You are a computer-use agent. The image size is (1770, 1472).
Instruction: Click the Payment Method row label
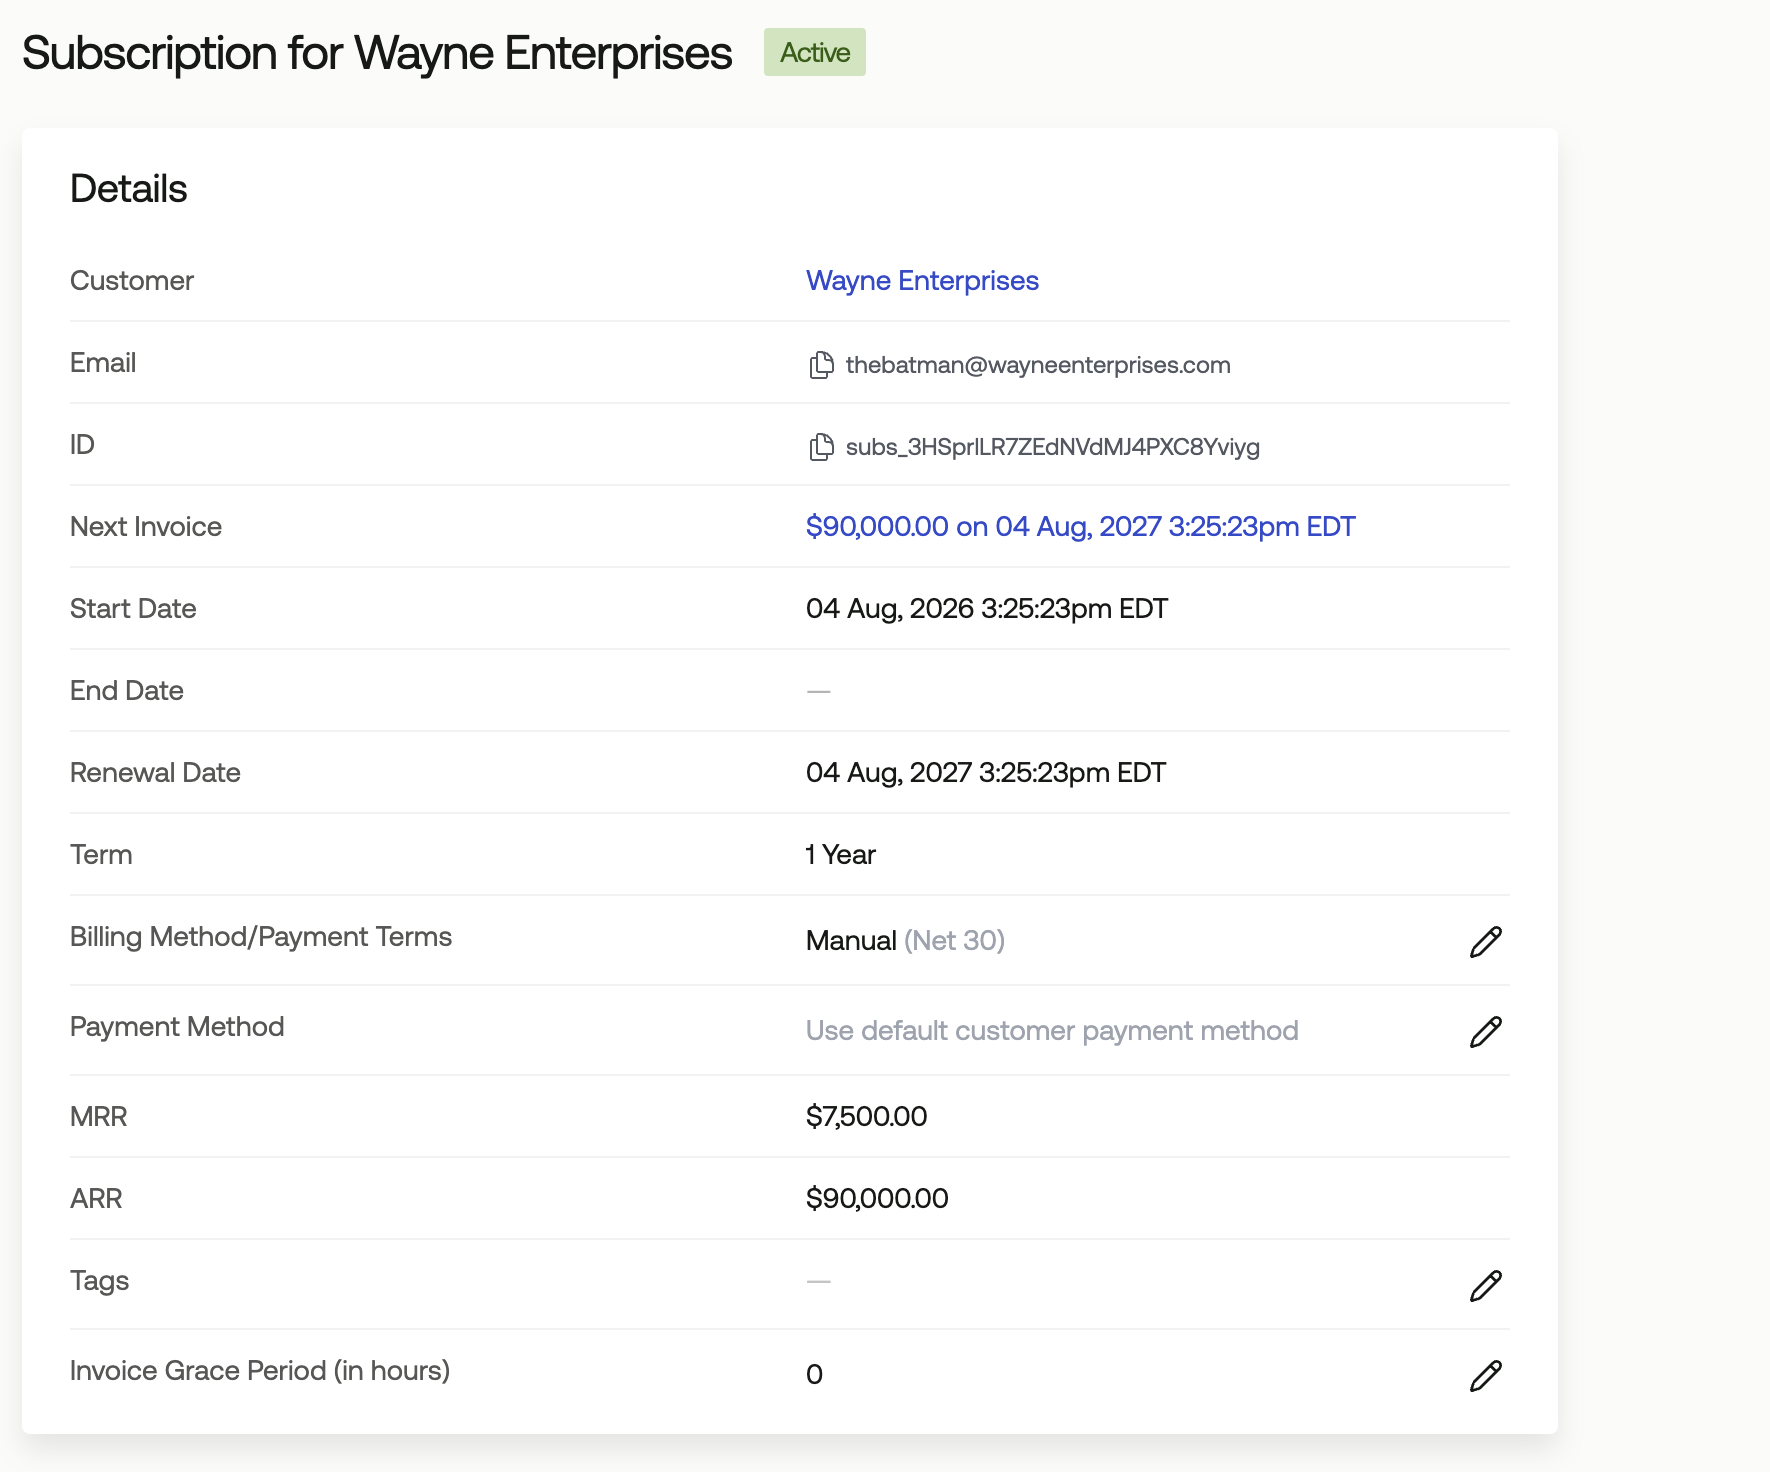click(177, 1027)
